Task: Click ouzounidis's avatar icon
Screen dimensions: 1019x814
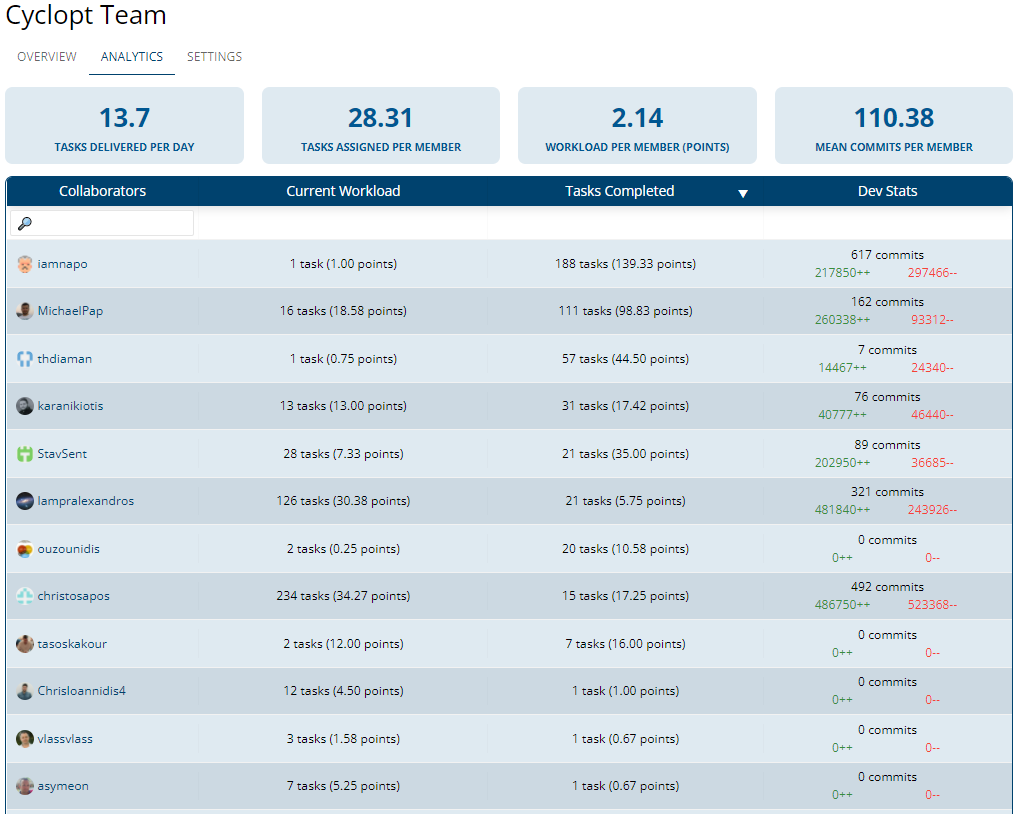Action: [25, 549]
